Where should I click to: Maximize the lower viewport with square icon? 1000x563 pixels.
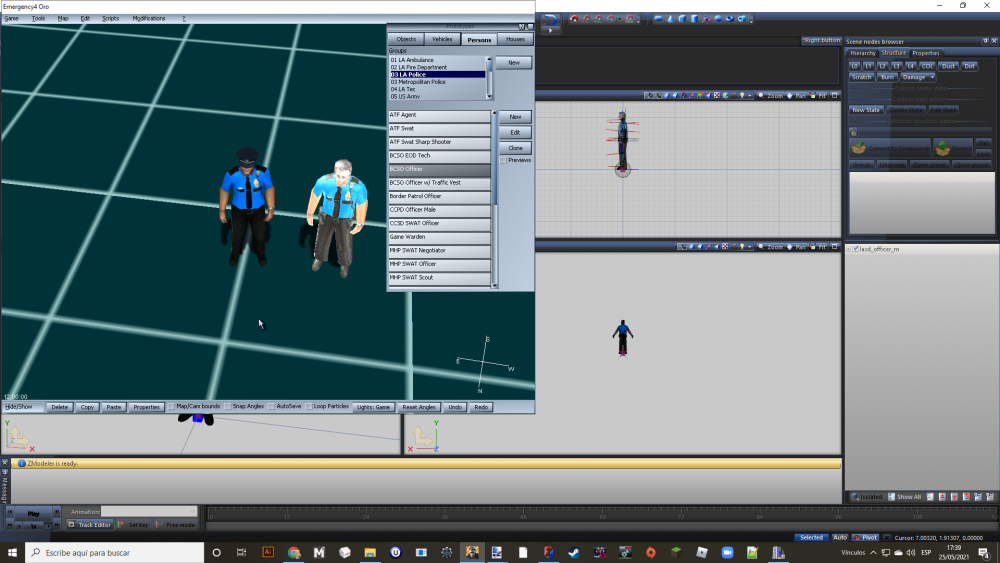[835, 247]
